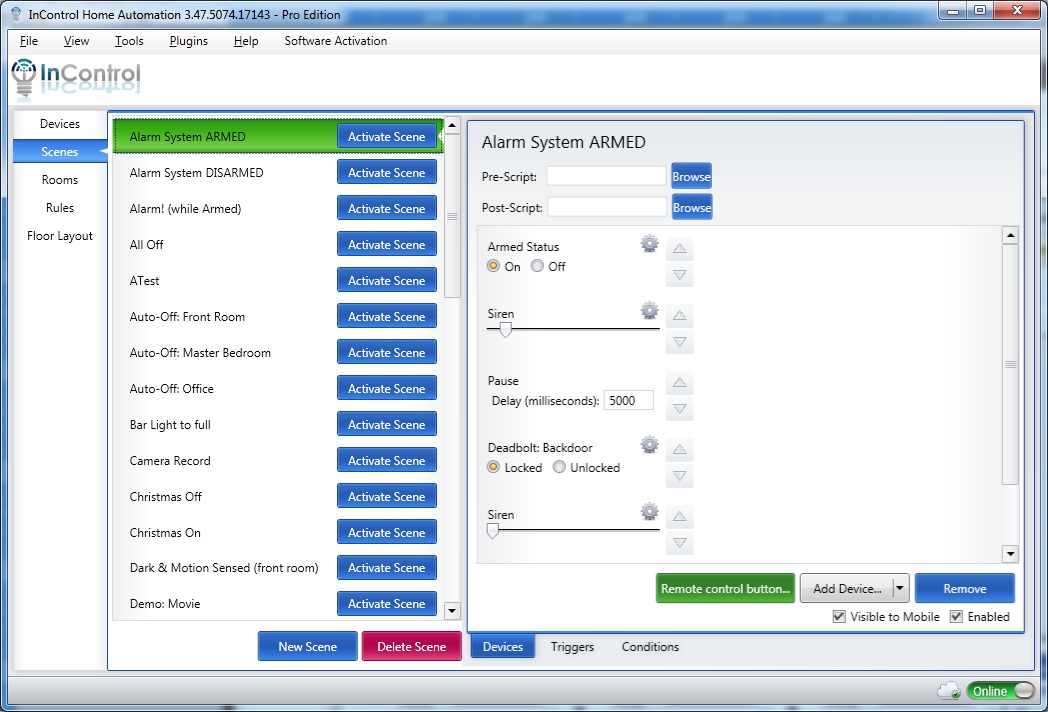
Task: Open Deadbolt: Backdoor settings gear
Action: coord(649,444)
